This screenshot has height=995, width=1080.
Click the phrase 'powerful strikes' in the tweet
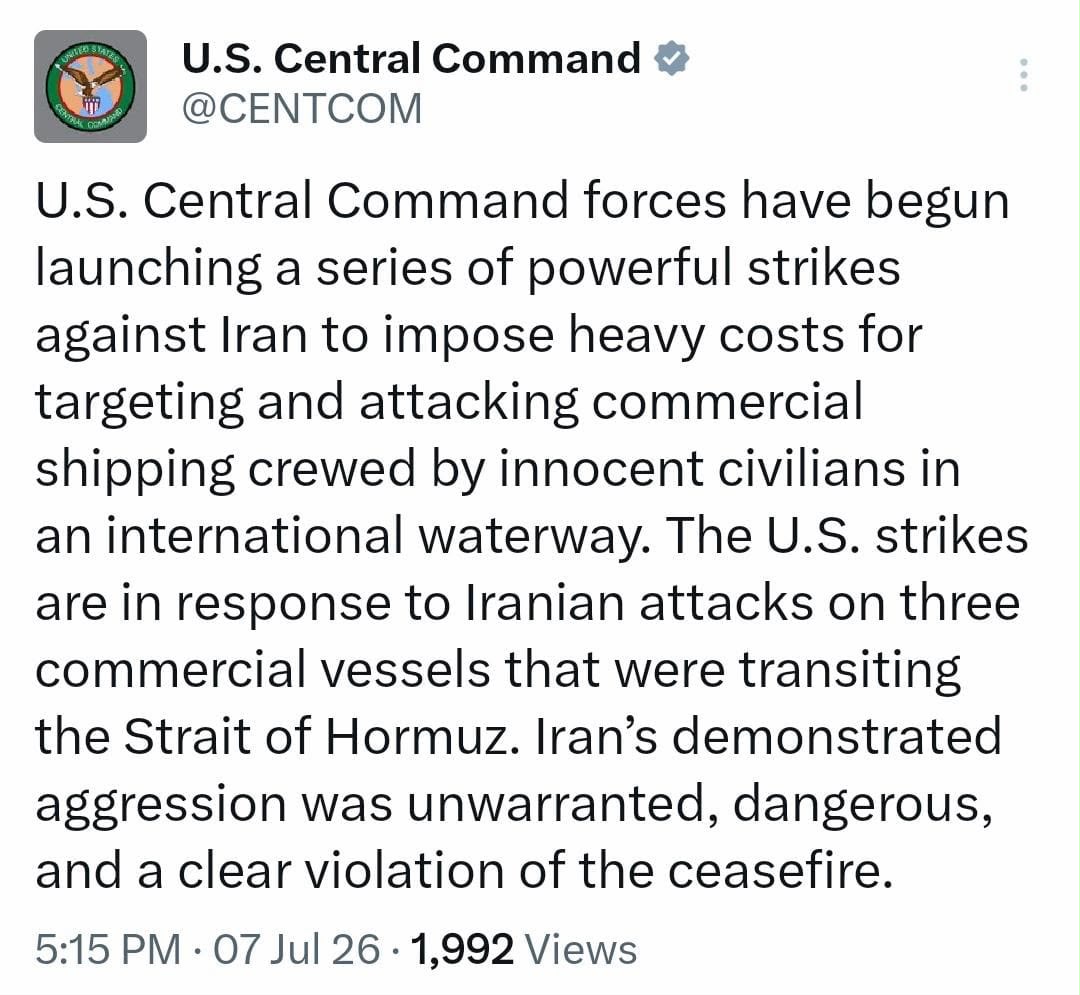[x=714, y=268]
